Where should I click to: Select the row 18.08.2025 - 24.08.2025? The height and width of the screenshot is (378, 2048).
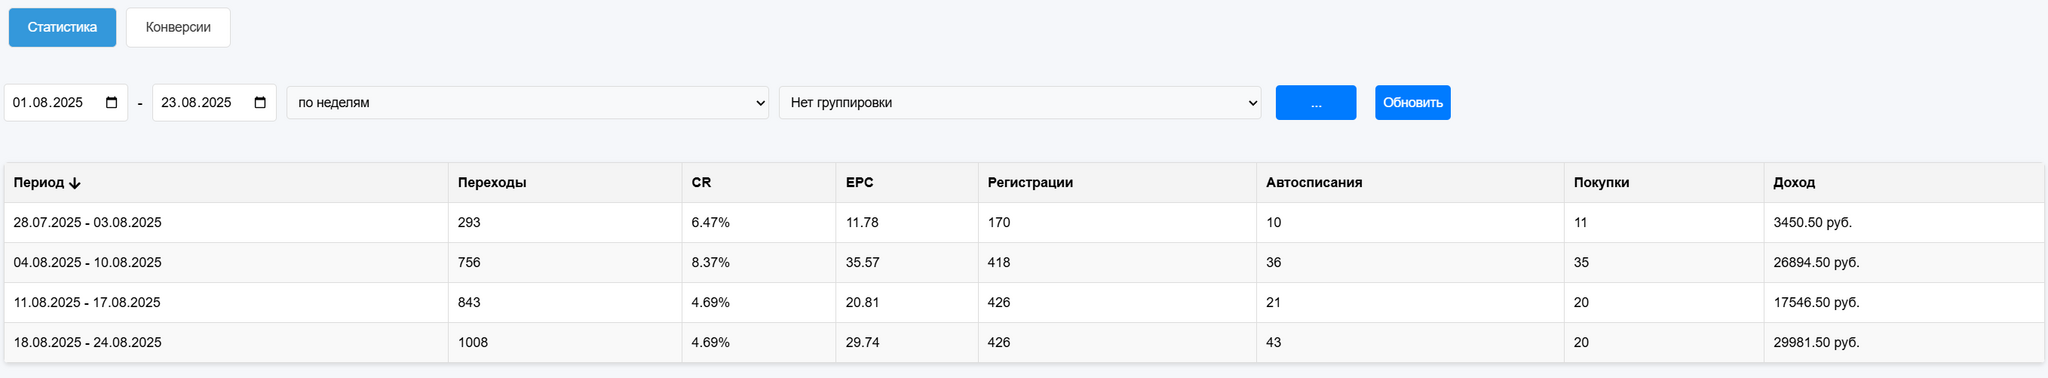point(1024,343)
